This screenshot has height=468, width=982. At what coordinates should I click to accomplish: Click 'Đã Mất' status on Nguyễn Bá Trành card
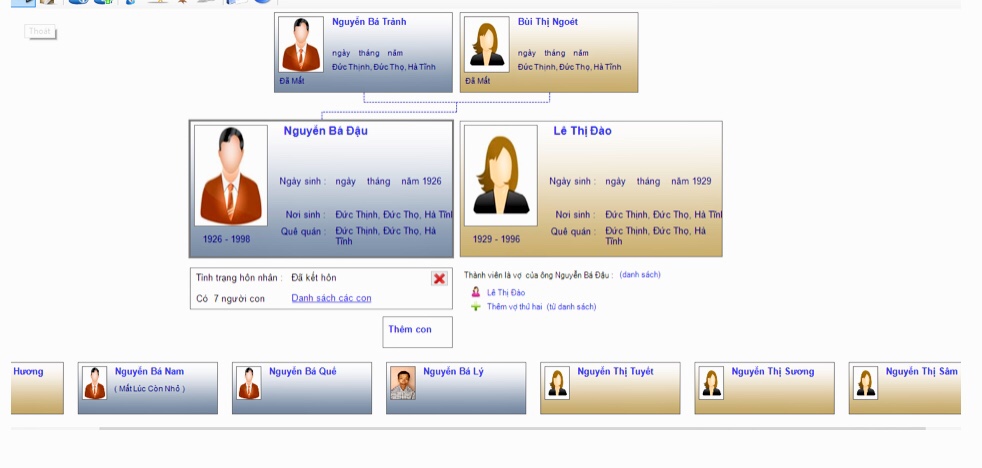tap(292, 81)
